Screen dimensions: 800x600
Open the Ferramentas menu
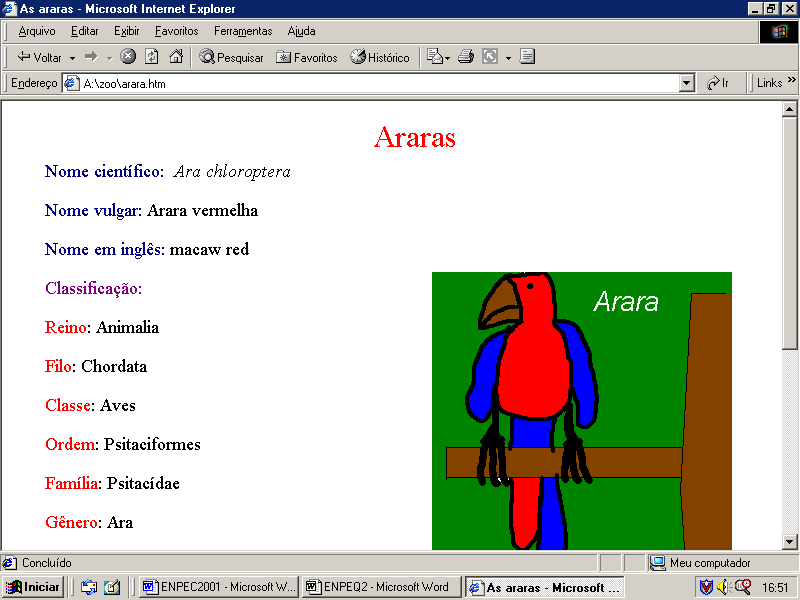click(243, 31)
